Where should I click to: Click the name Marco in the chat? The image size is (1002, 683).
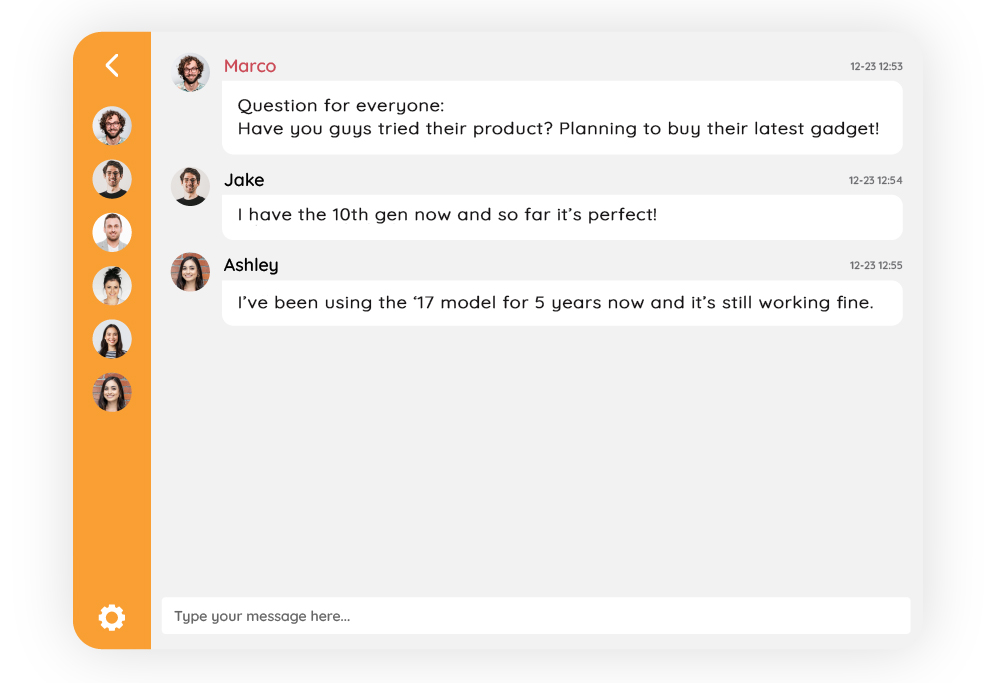pyautogui.click(x=250, y=66)
